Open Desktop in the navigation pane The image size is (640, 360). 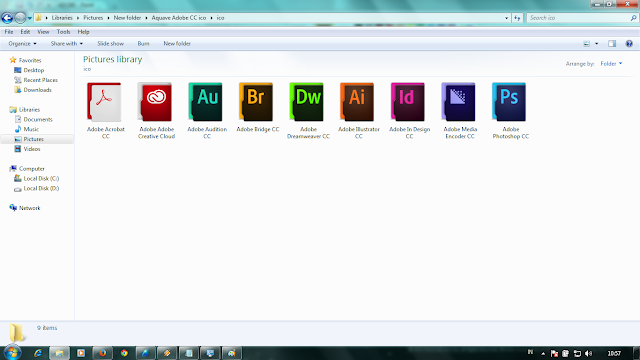pyautogui.click(x=33, y=70)
